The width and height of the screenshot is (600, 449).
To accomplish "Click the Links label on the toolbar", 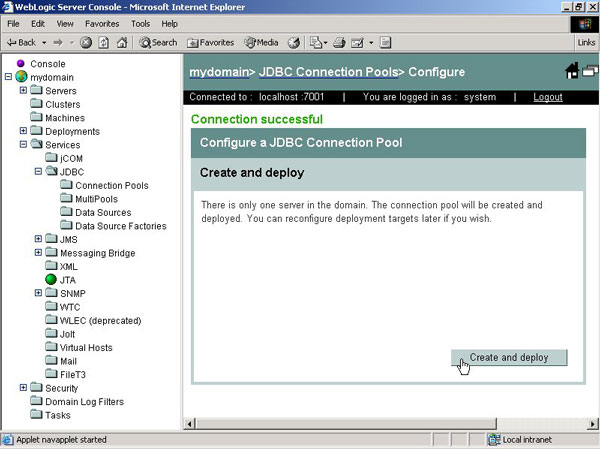I will coord(586,42).
